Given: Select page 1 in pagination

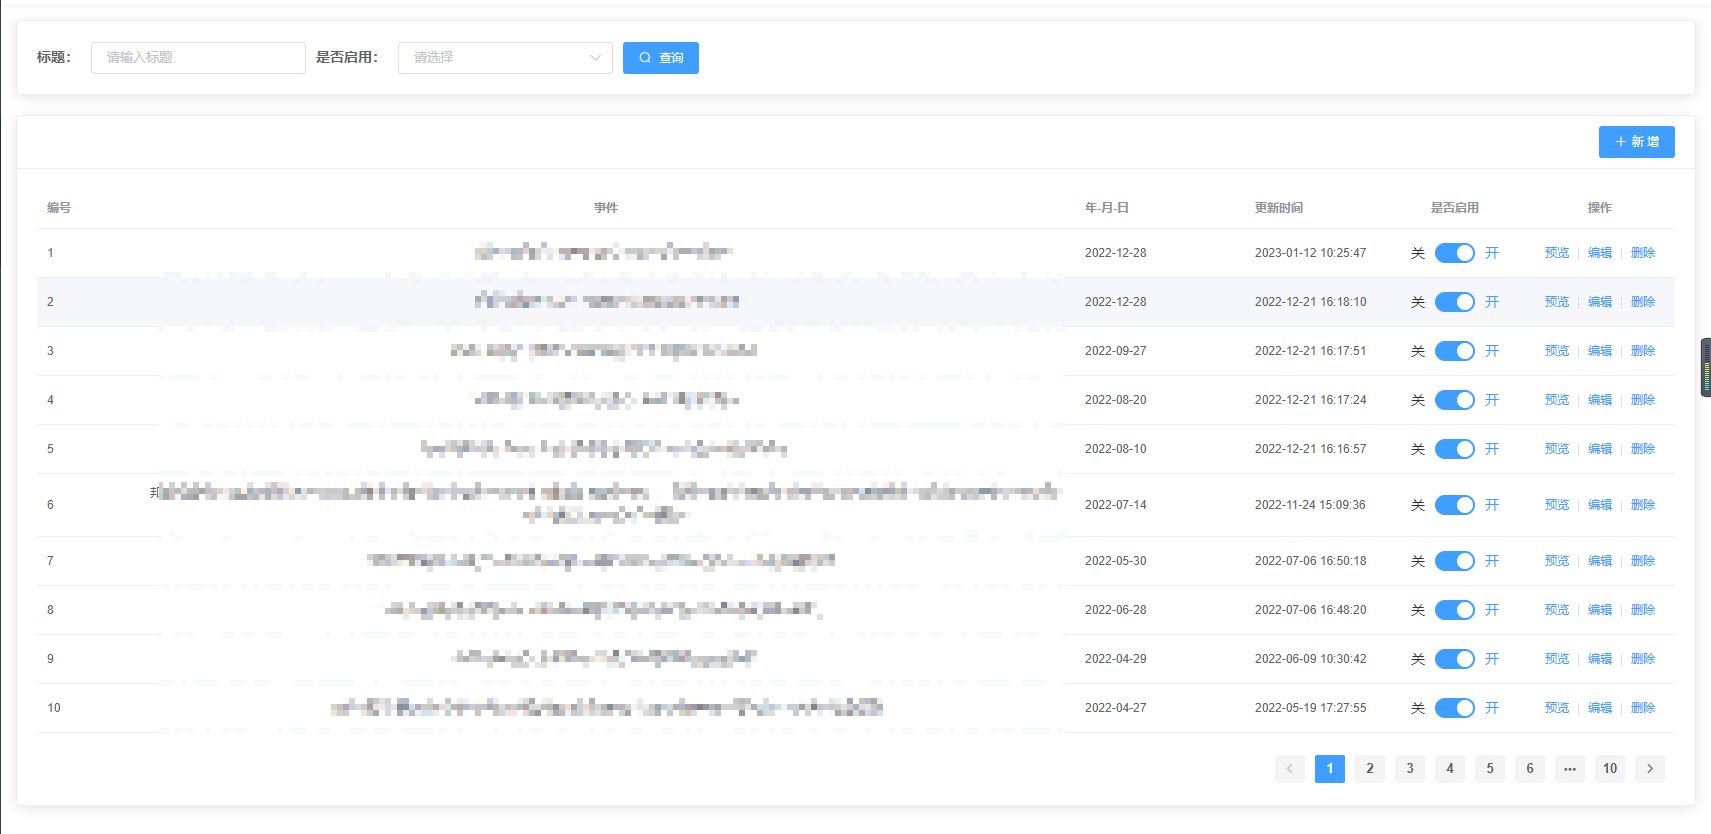Looking at the screenshot, I should click(x=1330, y=769).
